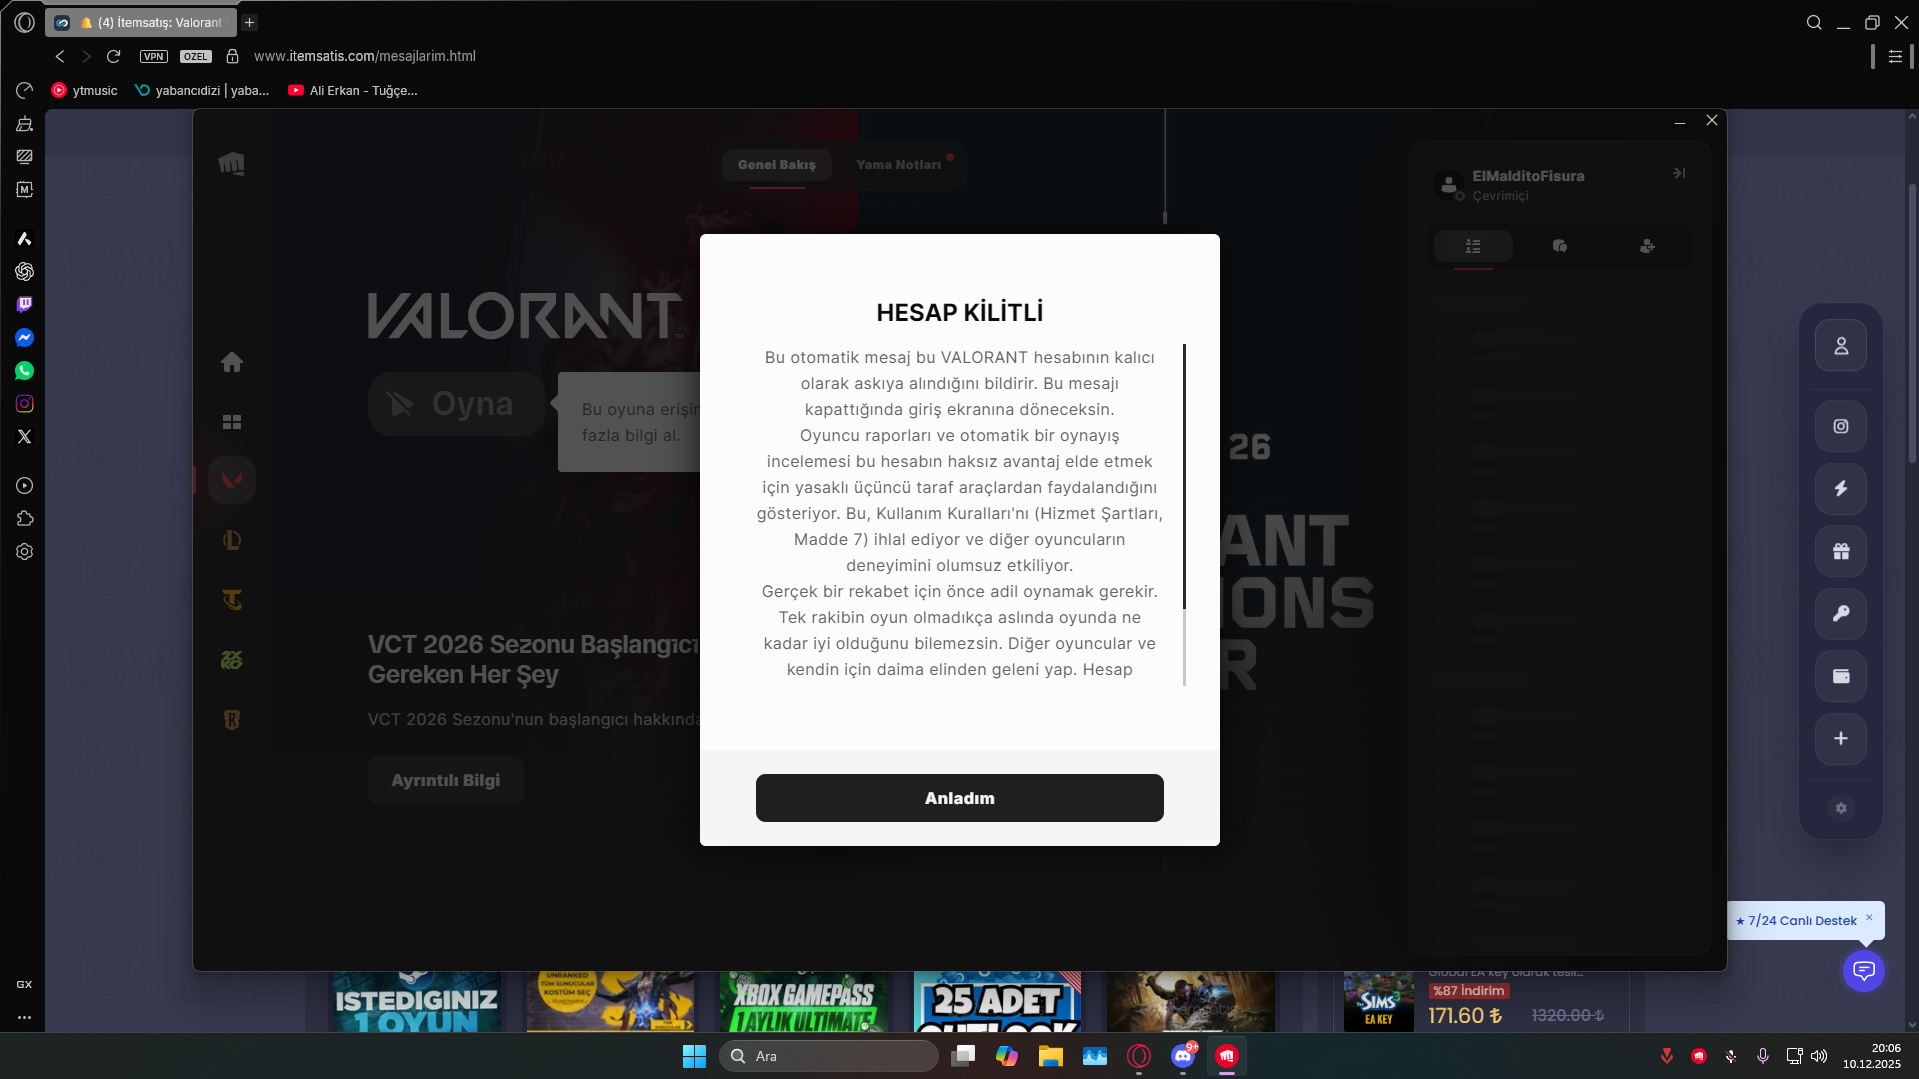Open the Windows Start menu
This screenshot has height=1079, width=1919.
694,1056
